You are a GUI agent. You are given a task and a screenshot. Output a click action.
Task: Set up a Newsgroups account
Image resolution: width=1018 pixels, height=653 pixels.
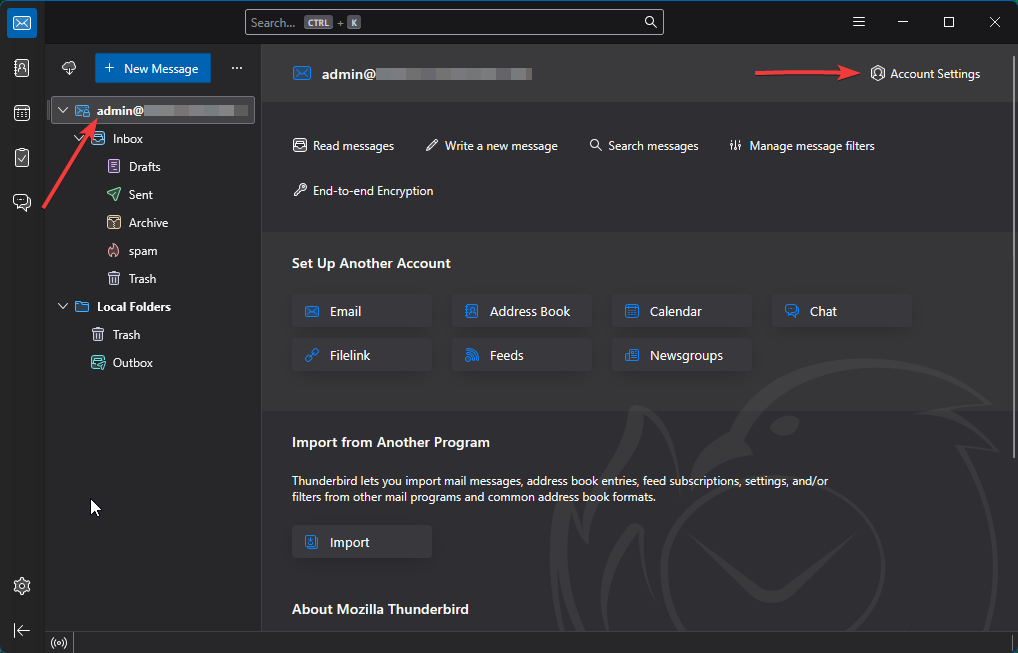[x=682, y=355]
